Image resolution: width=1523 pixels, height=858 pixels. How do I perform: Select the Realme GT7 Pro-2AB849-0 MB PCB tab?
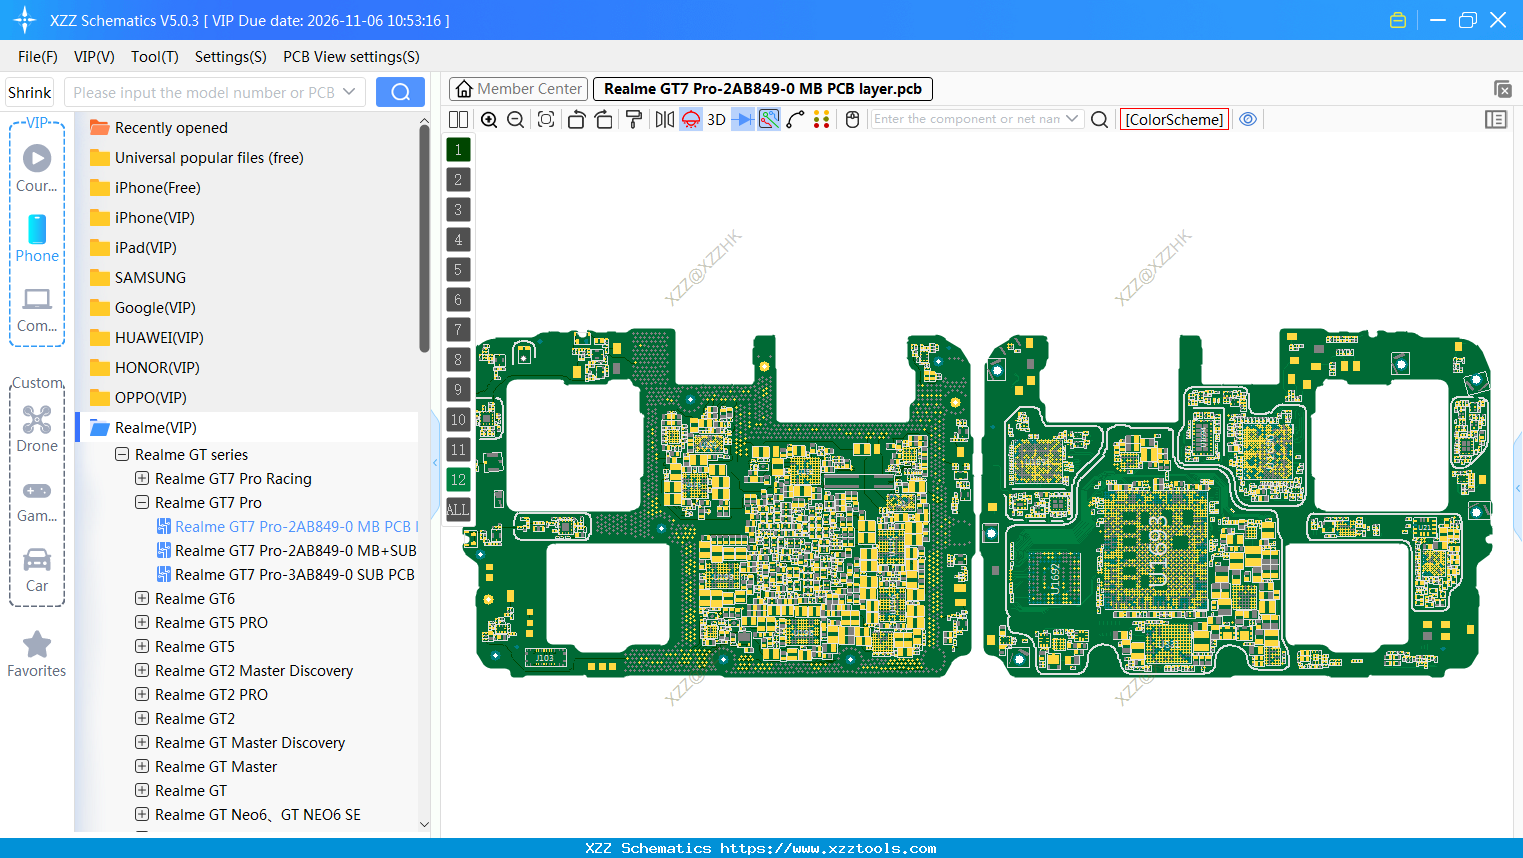[760, 89]
